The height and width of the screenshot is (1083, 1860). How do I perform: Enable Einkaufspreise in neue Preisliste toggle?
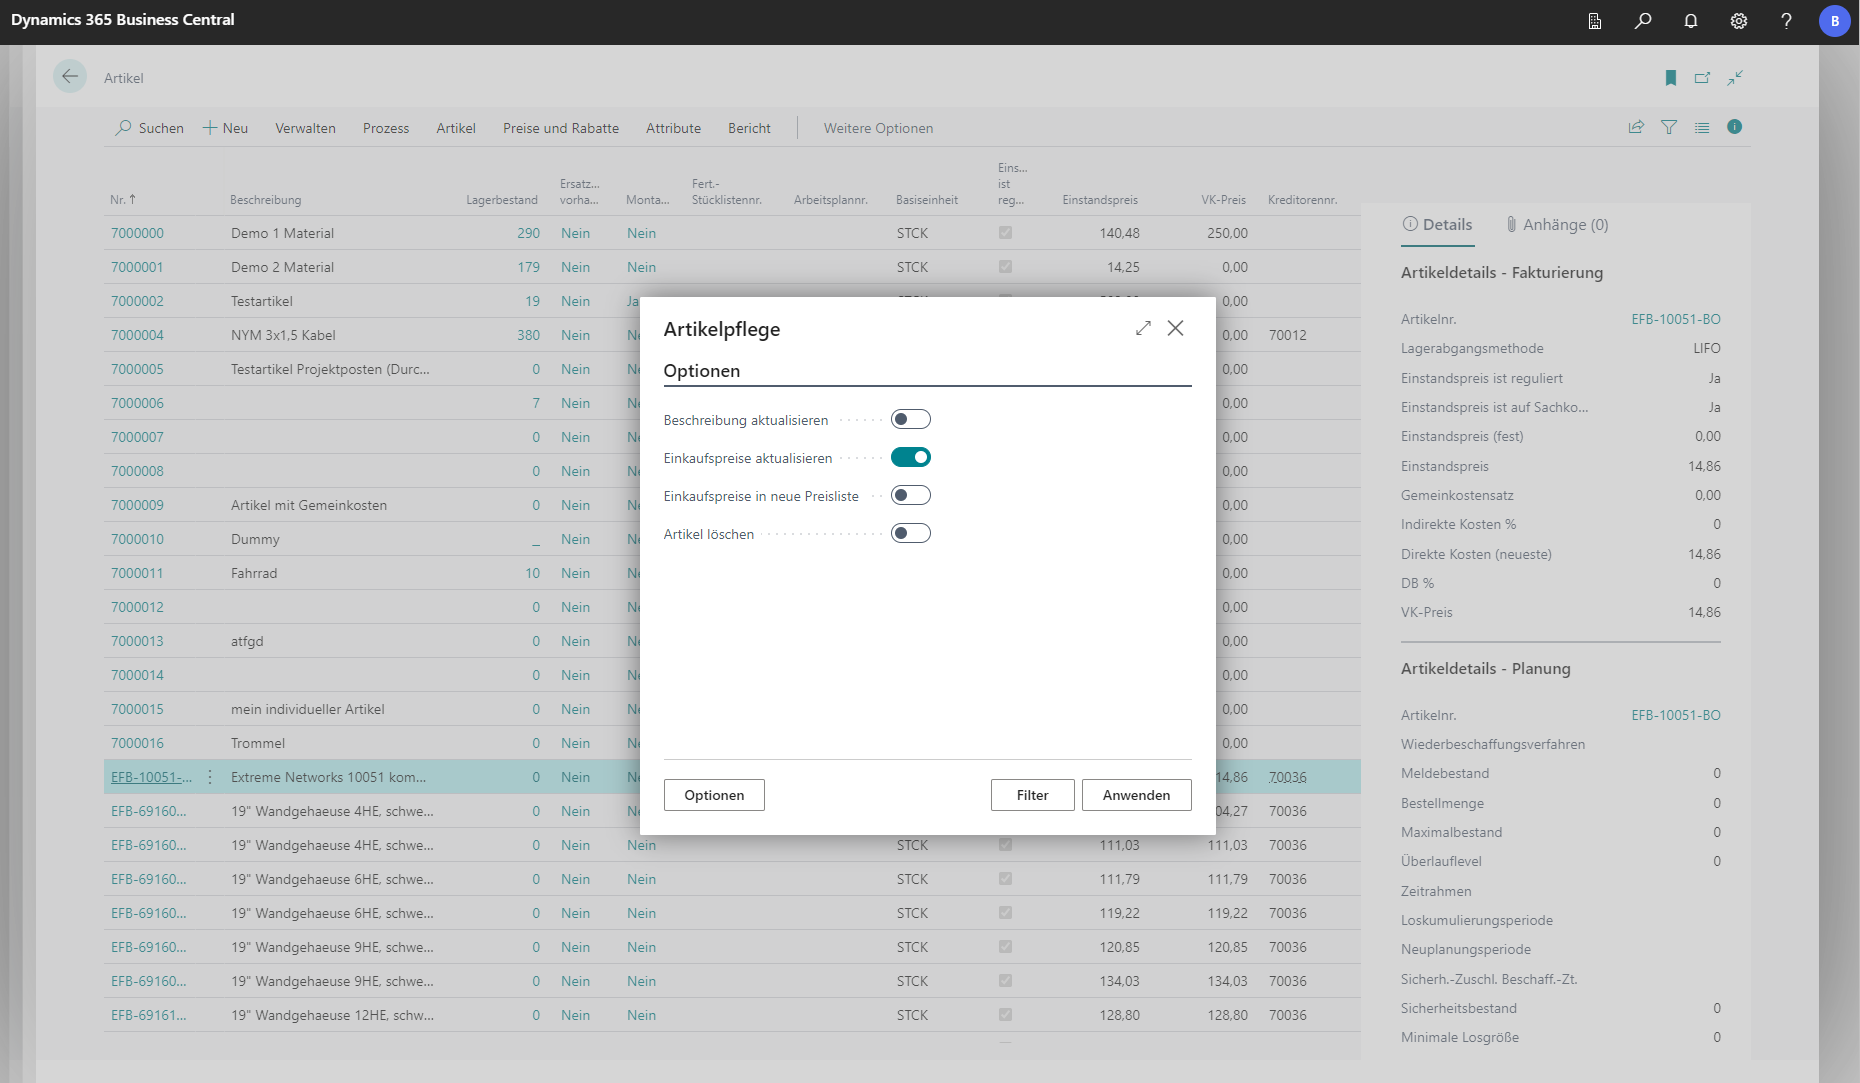[x=910, y=495]
